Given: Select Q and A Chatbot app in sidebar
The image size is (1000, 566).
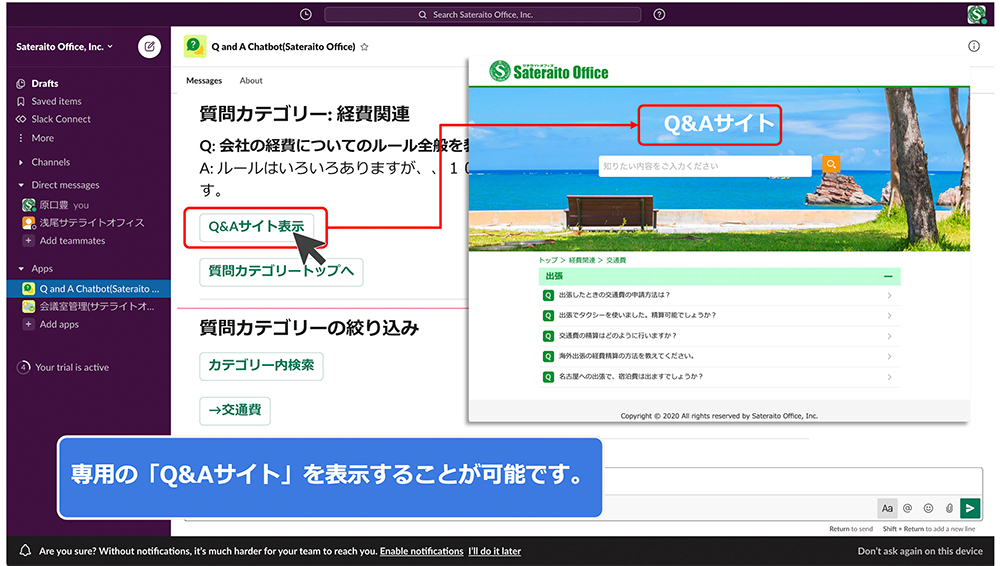Looking at the screenshot, I should pos(89,288).
